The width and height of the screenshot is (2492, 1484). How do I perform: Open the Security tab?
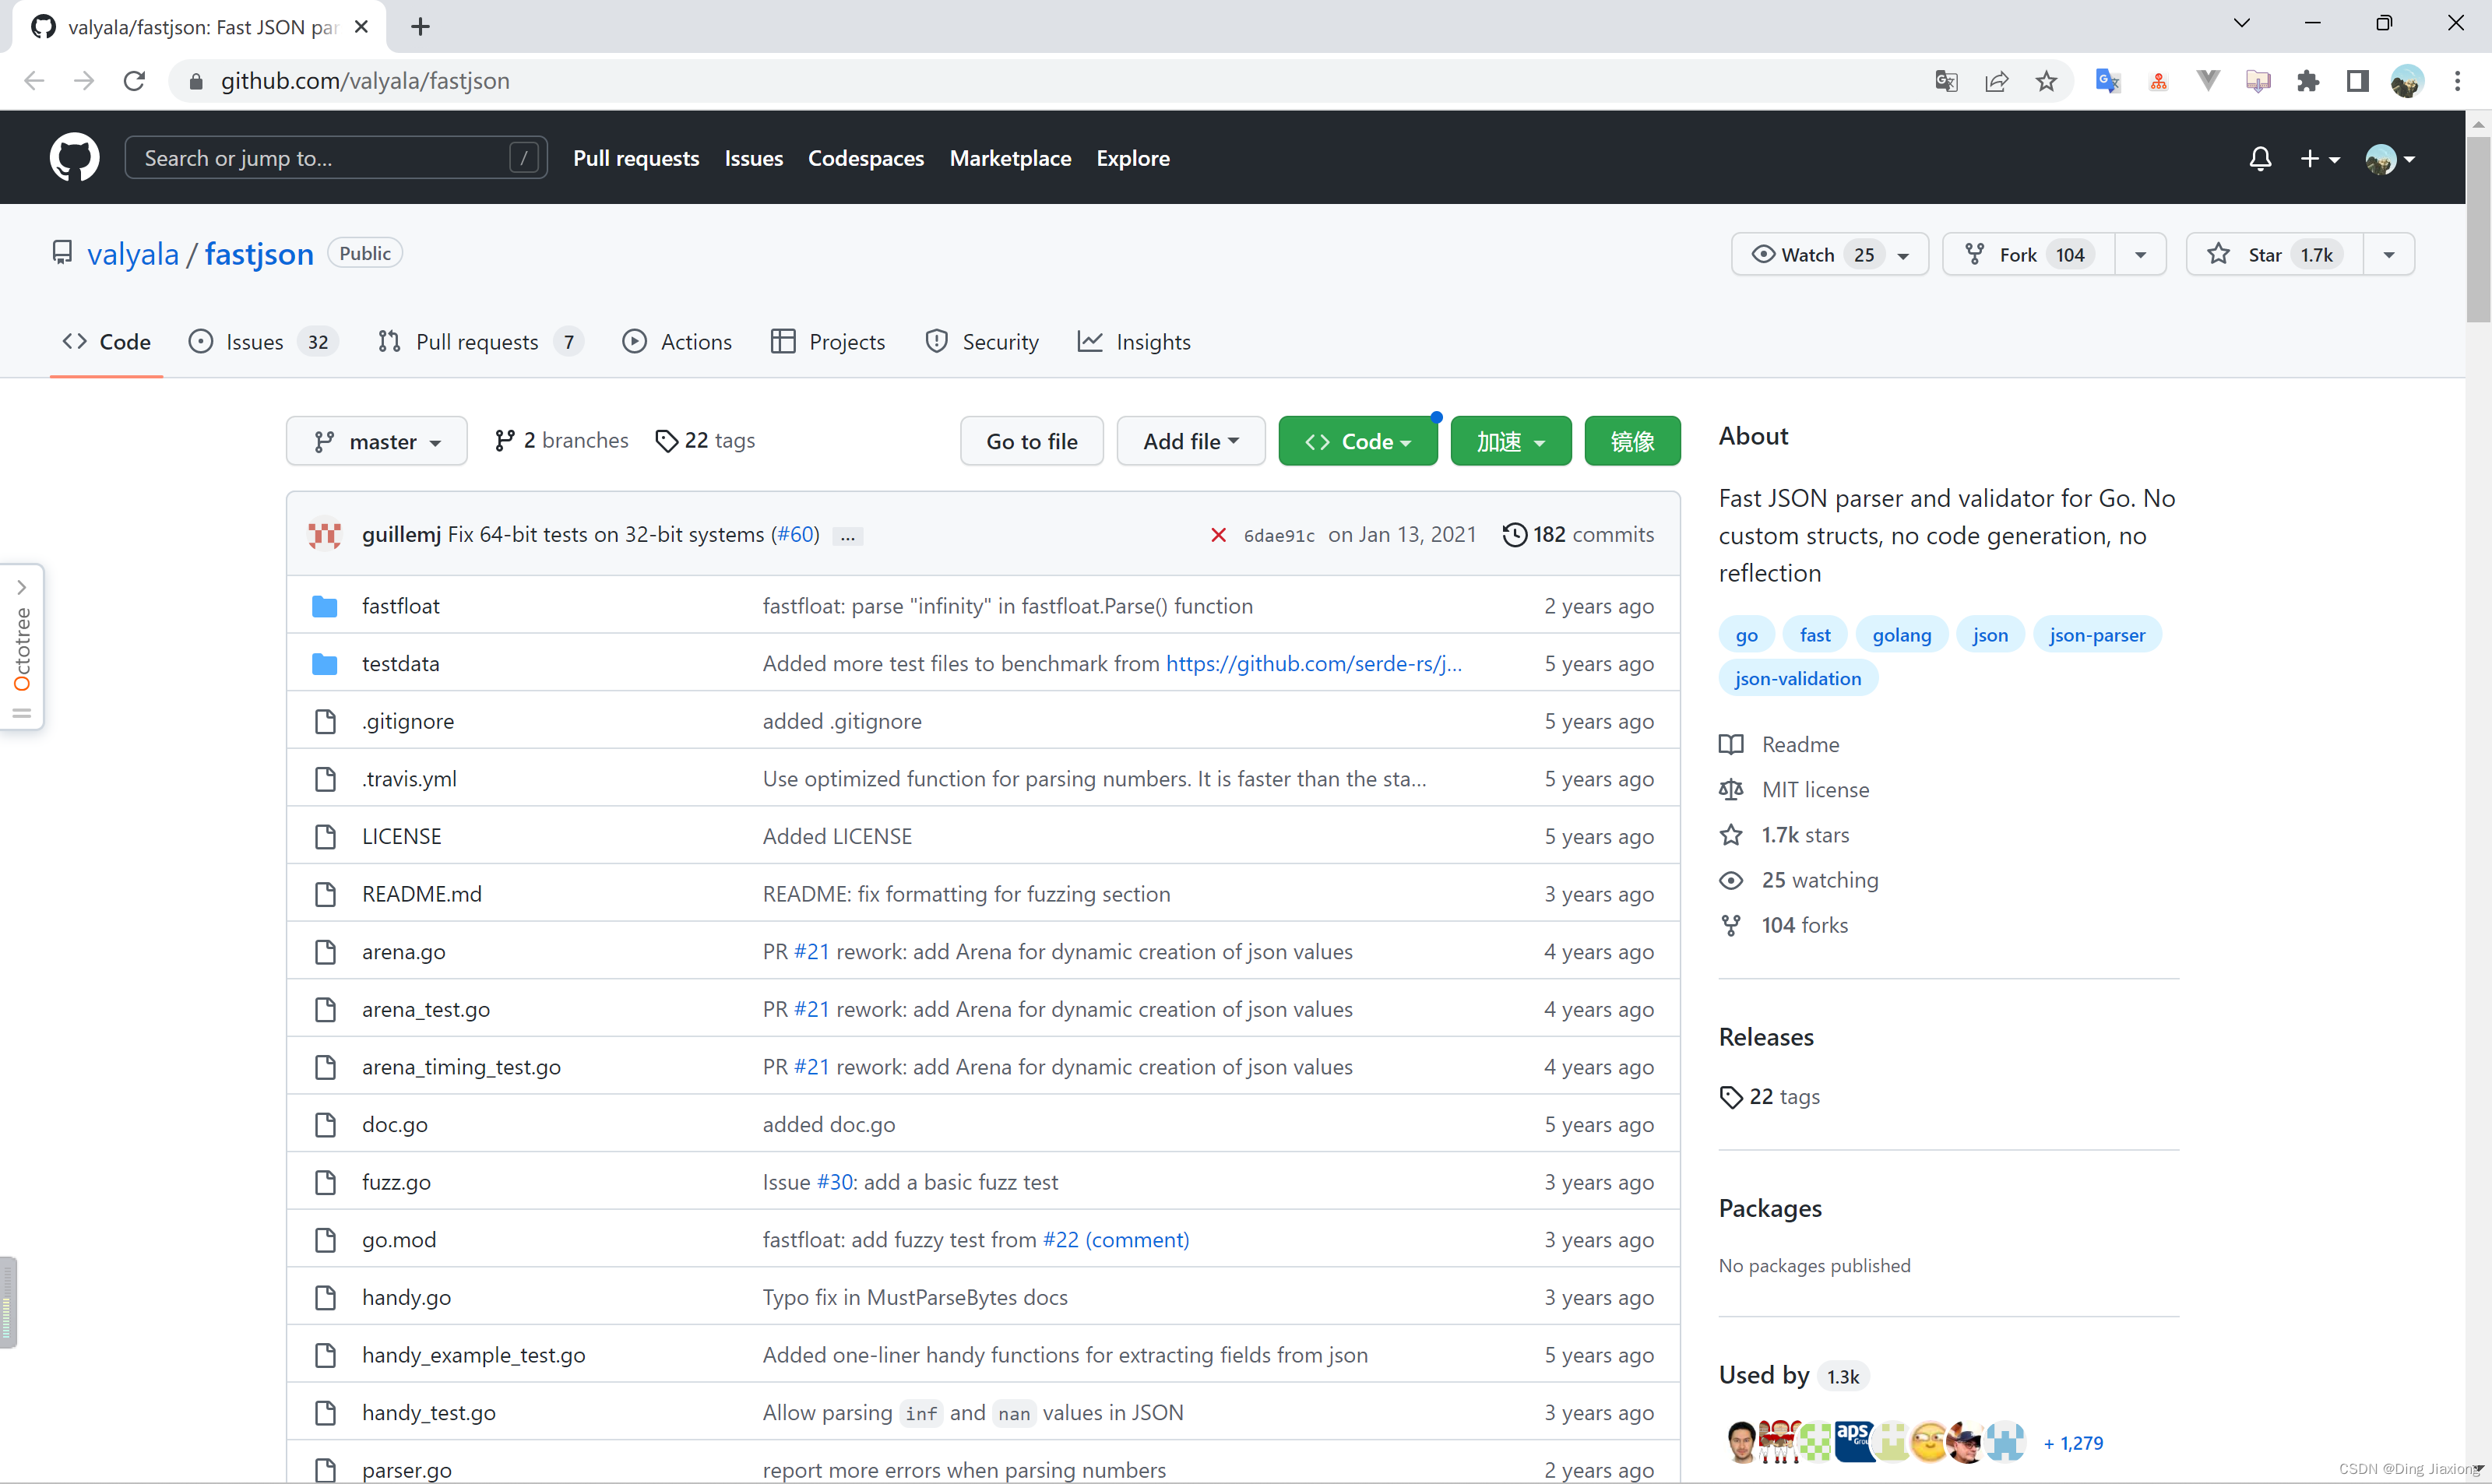tap(982, 342)
